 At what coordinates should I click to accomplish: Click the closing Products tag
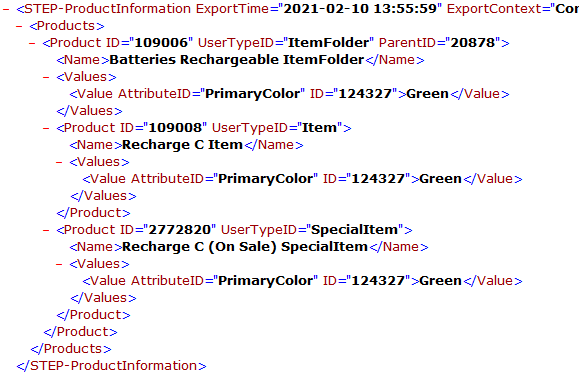click(x=71, y=349)
